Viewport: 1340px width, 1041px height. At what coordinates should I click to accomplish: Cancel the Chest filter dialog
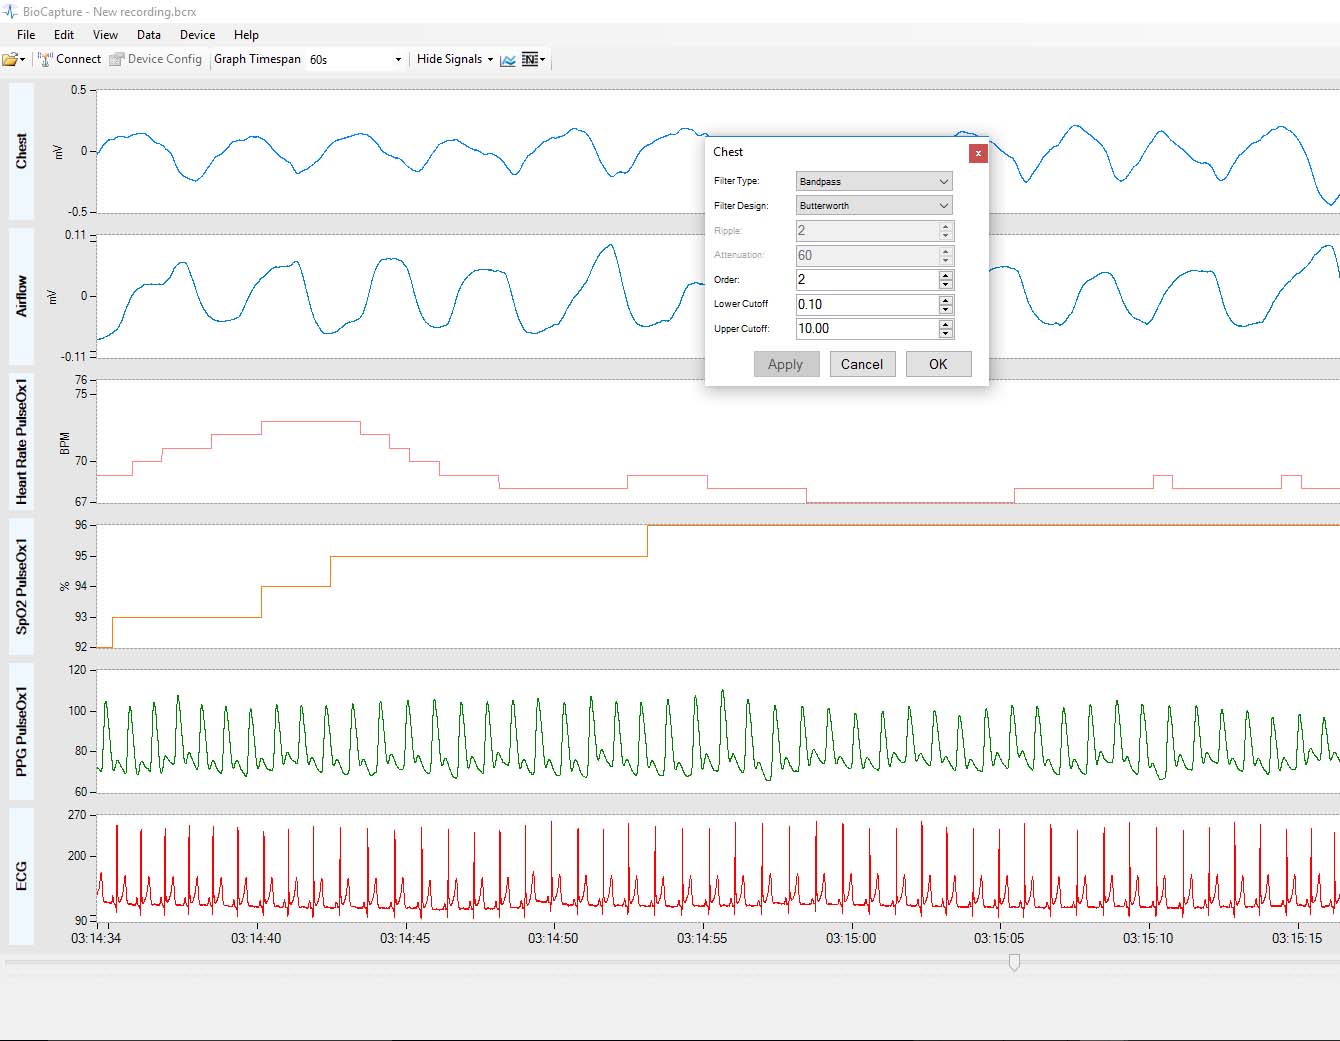coord(862,364)
